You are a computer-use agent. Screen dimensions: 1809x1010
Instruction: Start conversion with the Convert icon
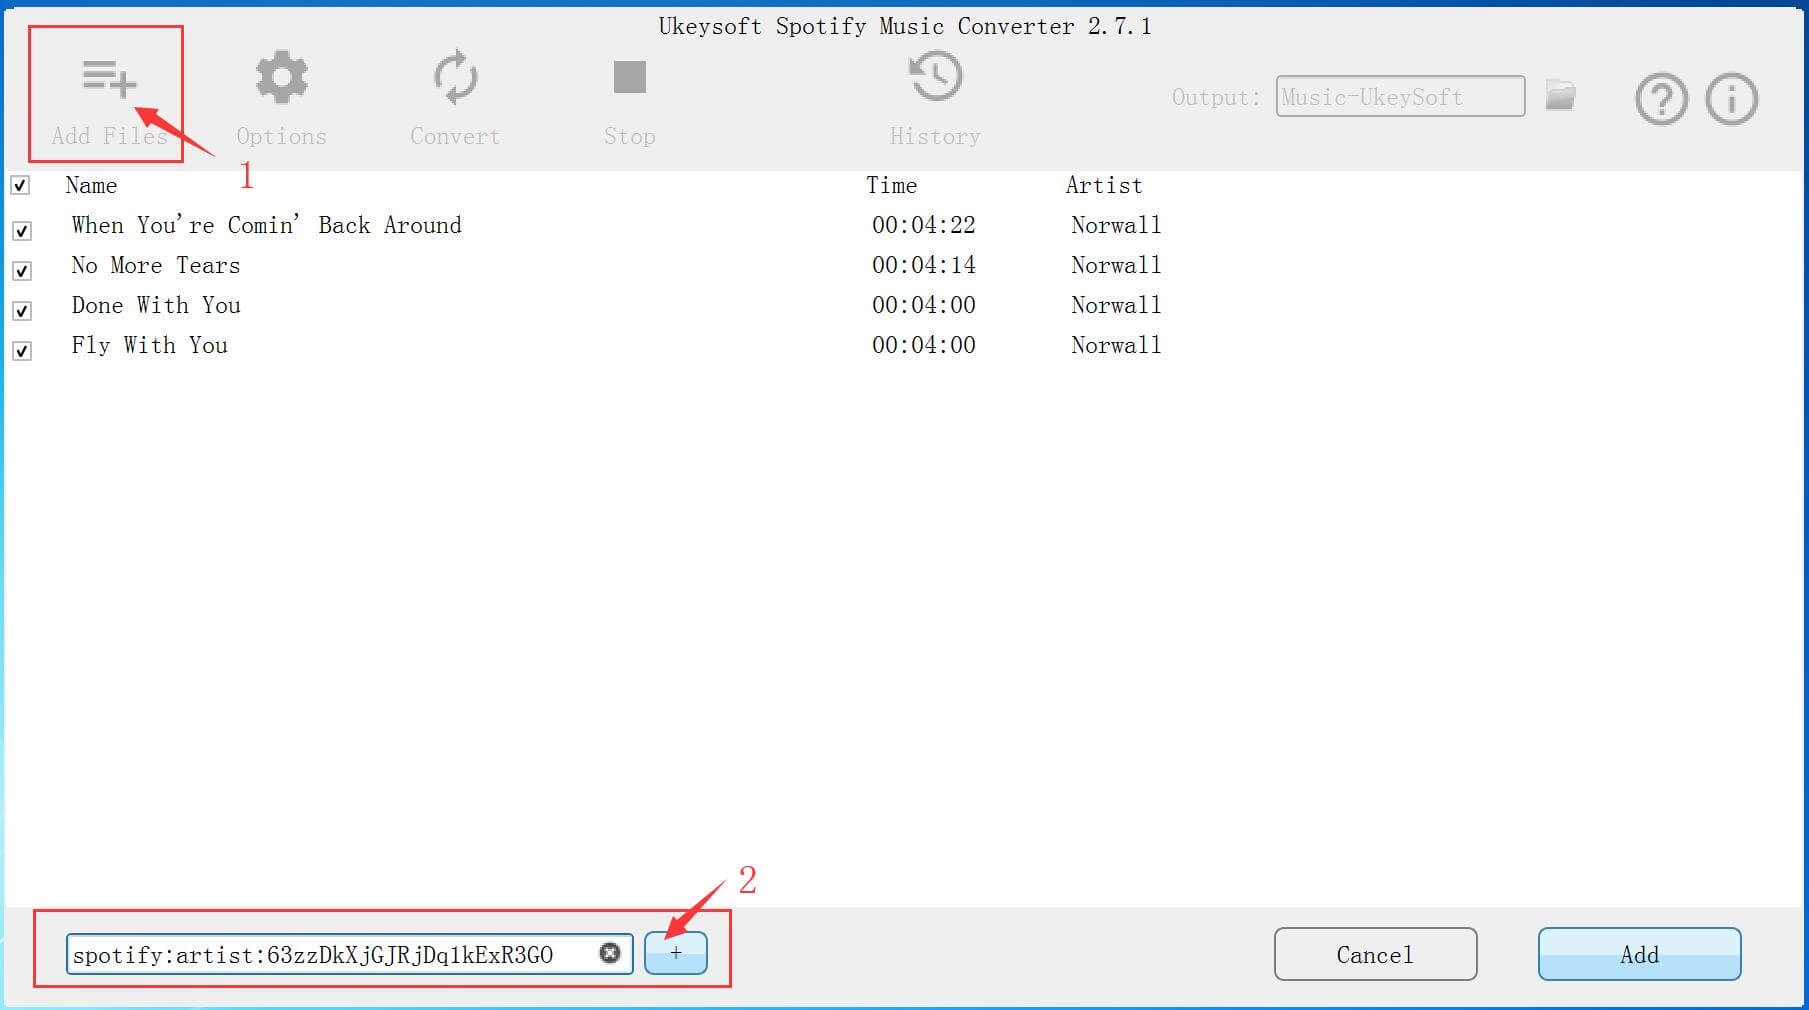pyautogui.click(x=455, y=78)
